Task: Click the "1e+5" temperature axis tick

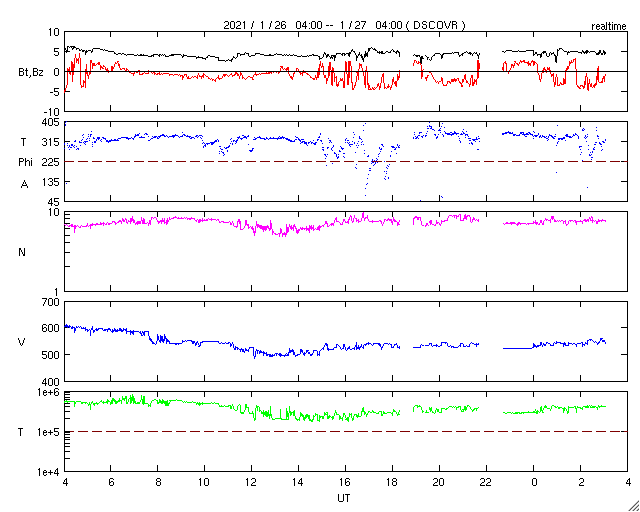Action: tap(49, 432)
